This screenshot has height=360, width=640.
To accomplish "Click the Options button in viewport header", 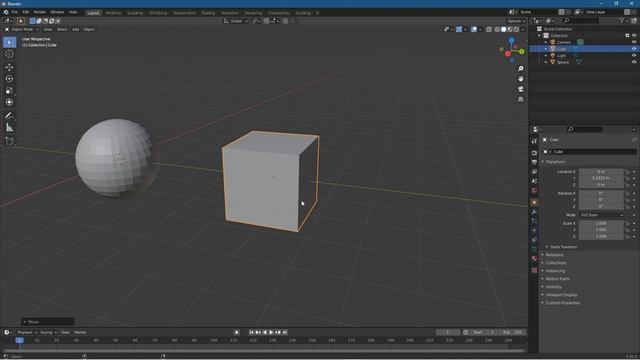I will pos(516,21).
